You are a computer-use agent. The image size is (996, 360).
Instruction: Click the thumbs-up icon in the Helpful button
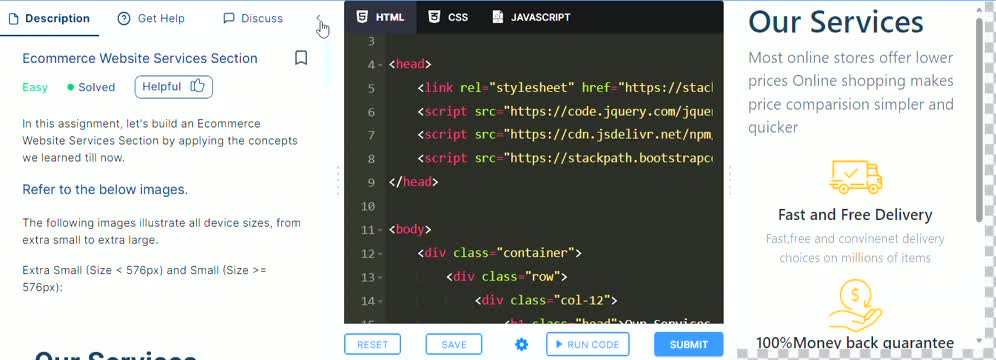[x=198, y=86]
